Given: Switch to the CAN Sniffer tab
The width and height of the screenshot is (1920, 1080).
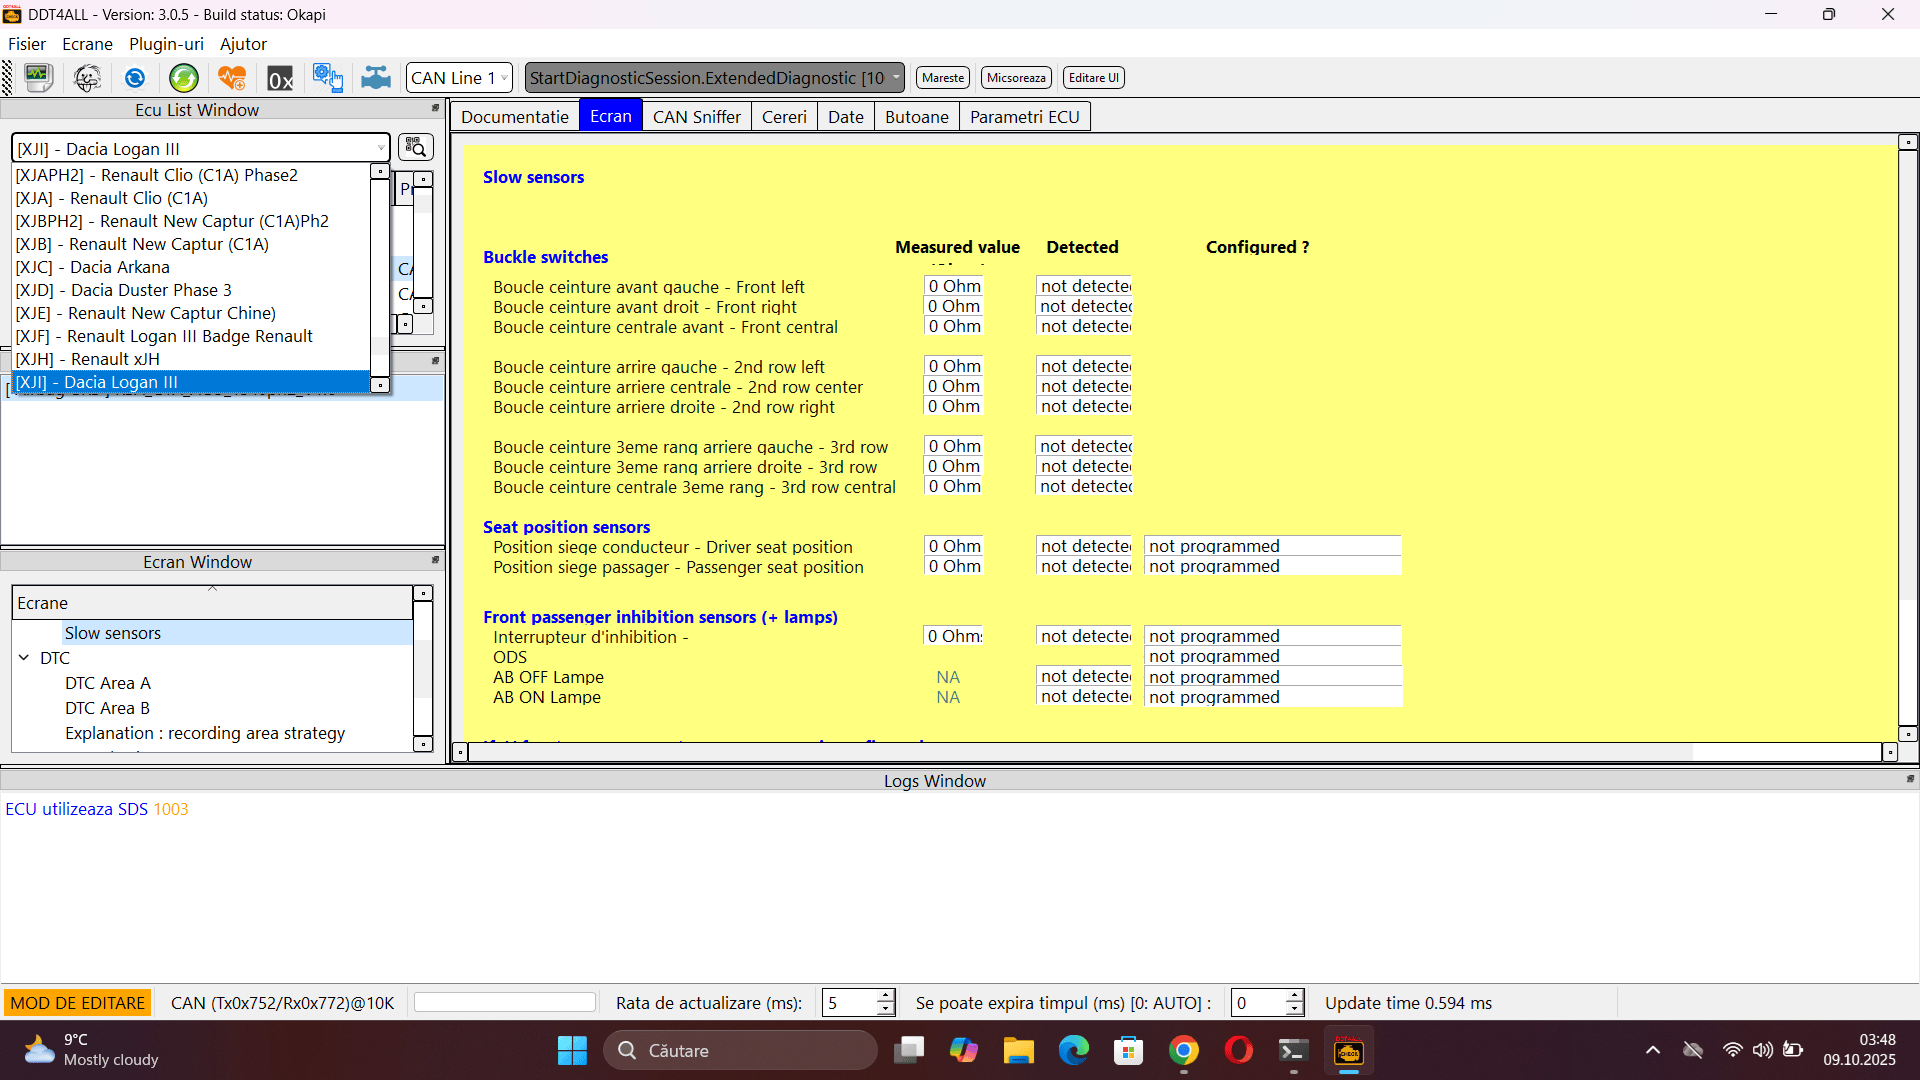Looking at the screenshot, I should point(697,116).
